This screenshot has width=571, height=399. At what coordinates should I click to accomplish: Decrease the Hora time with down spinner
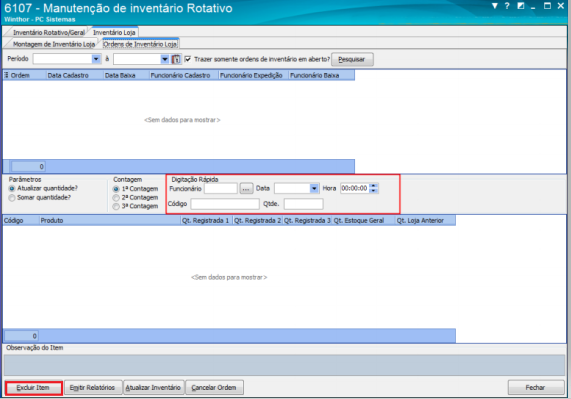[x=373, y=191]
